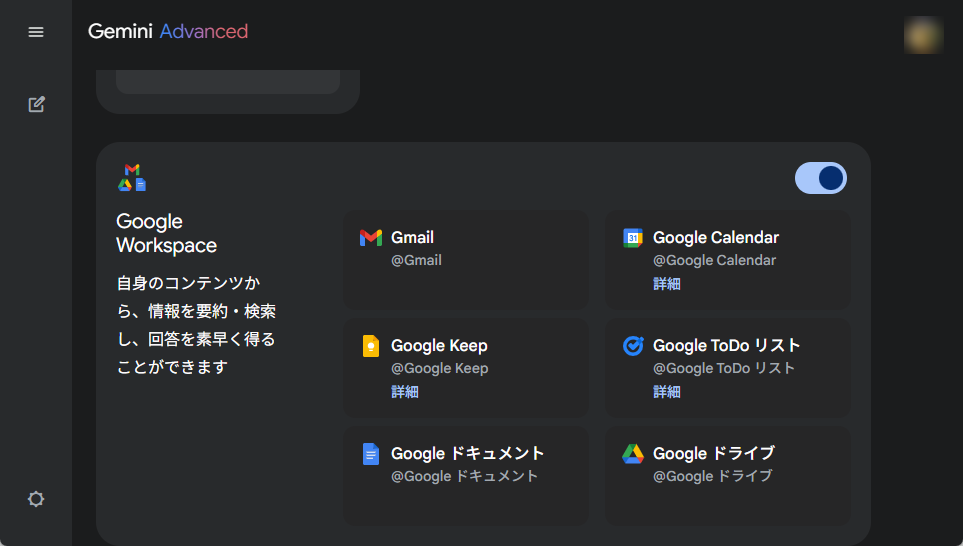Screen dimensions: 963x546
Task: Click the Google ToDo リスト card title
Action: pyautogui.click(x=727, y=346)
